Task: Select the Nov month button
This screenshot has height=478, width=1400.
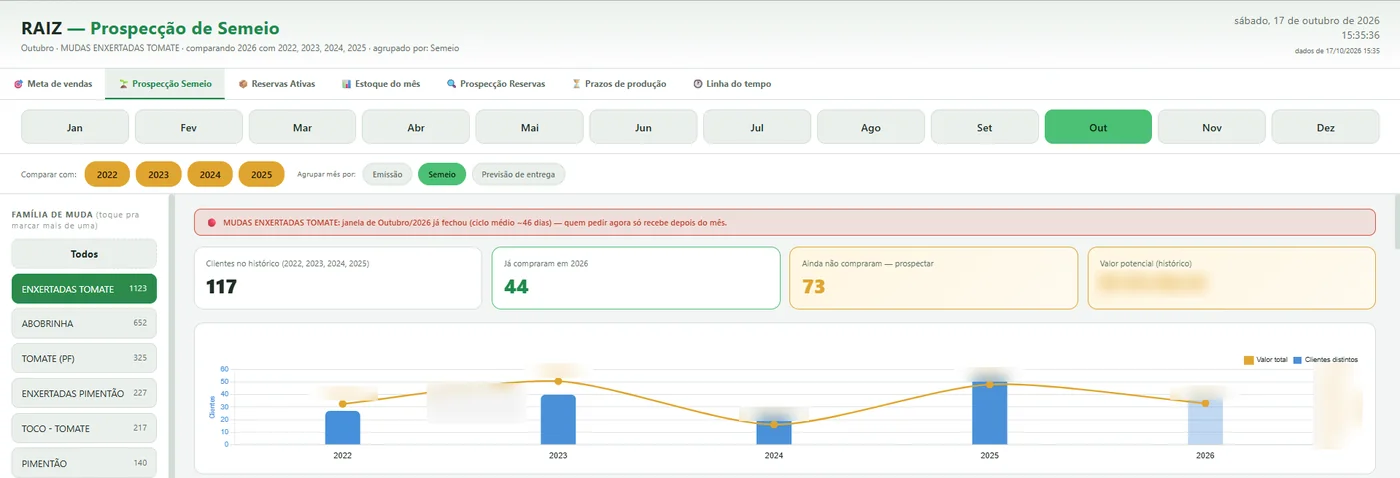Action: (1212, 127)
